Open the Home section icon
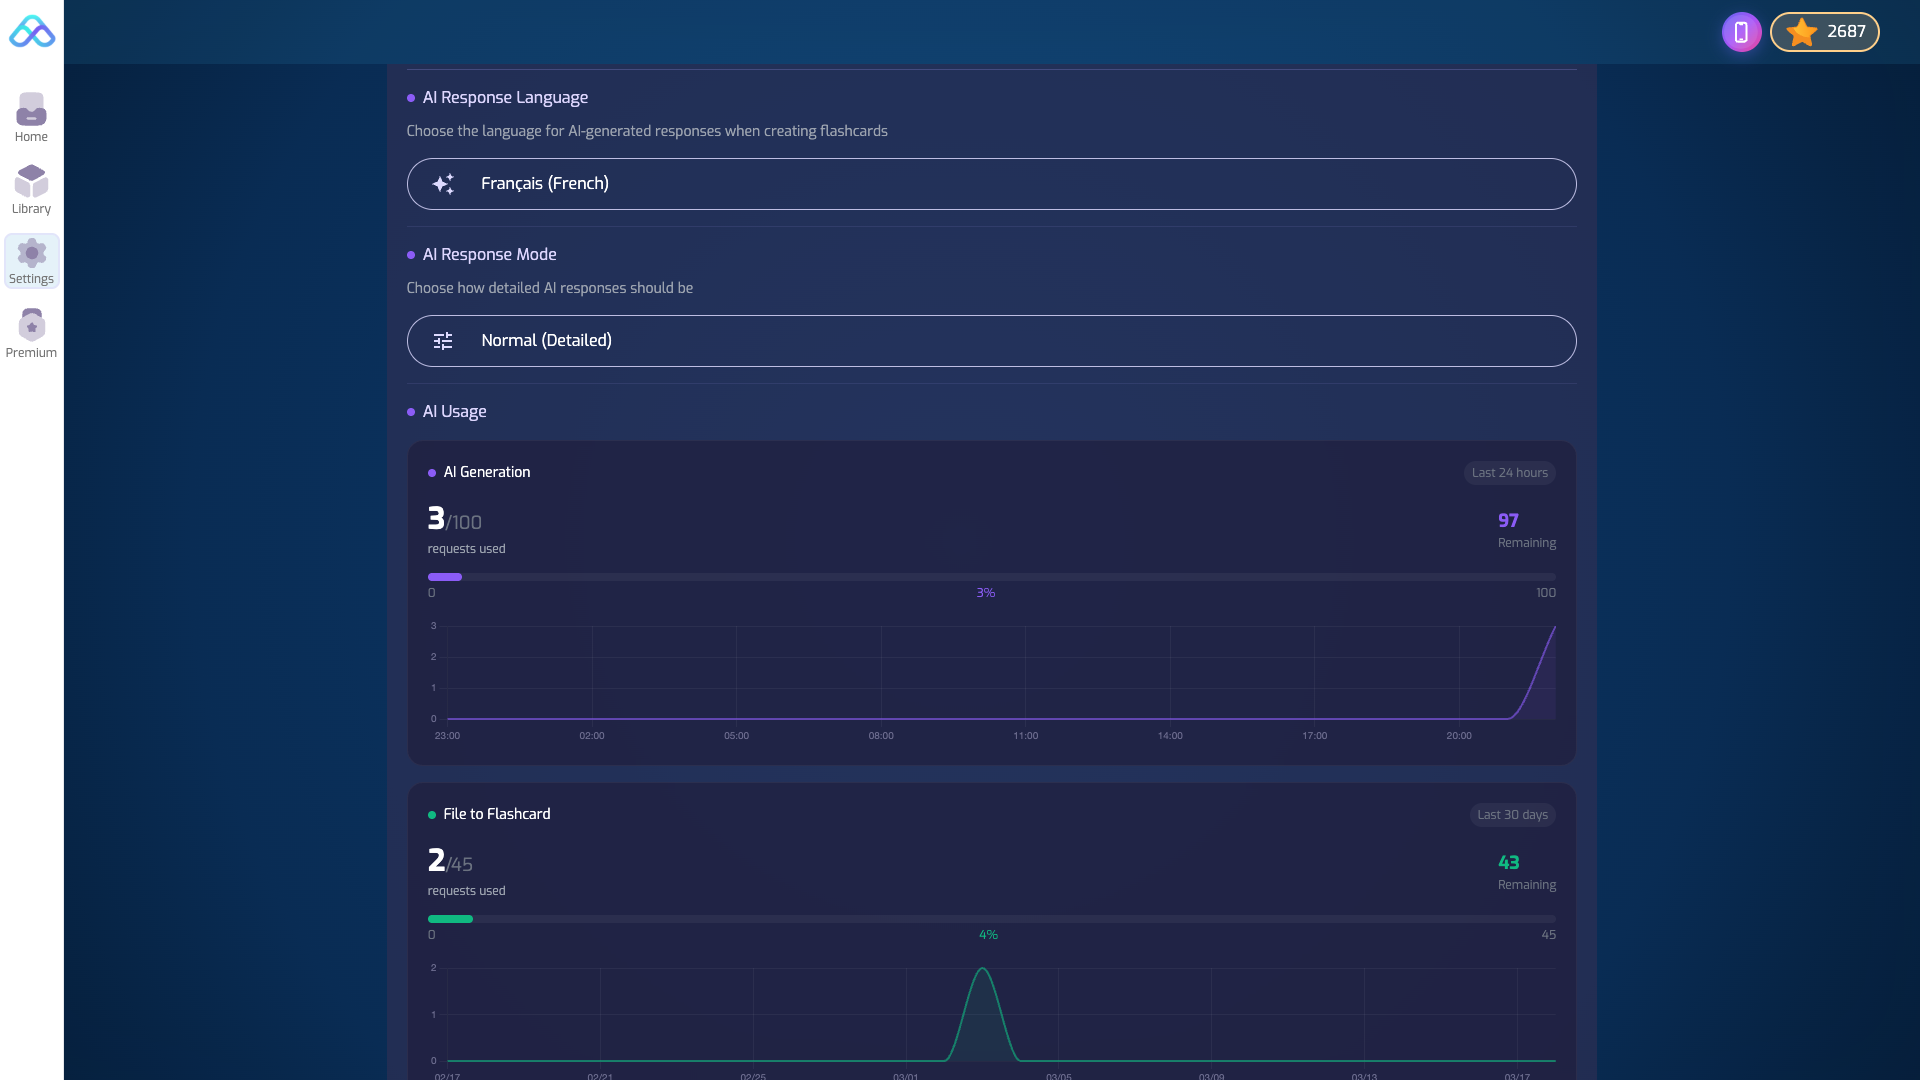This screenshot has height=1080, width=1920. pos(31,109)
